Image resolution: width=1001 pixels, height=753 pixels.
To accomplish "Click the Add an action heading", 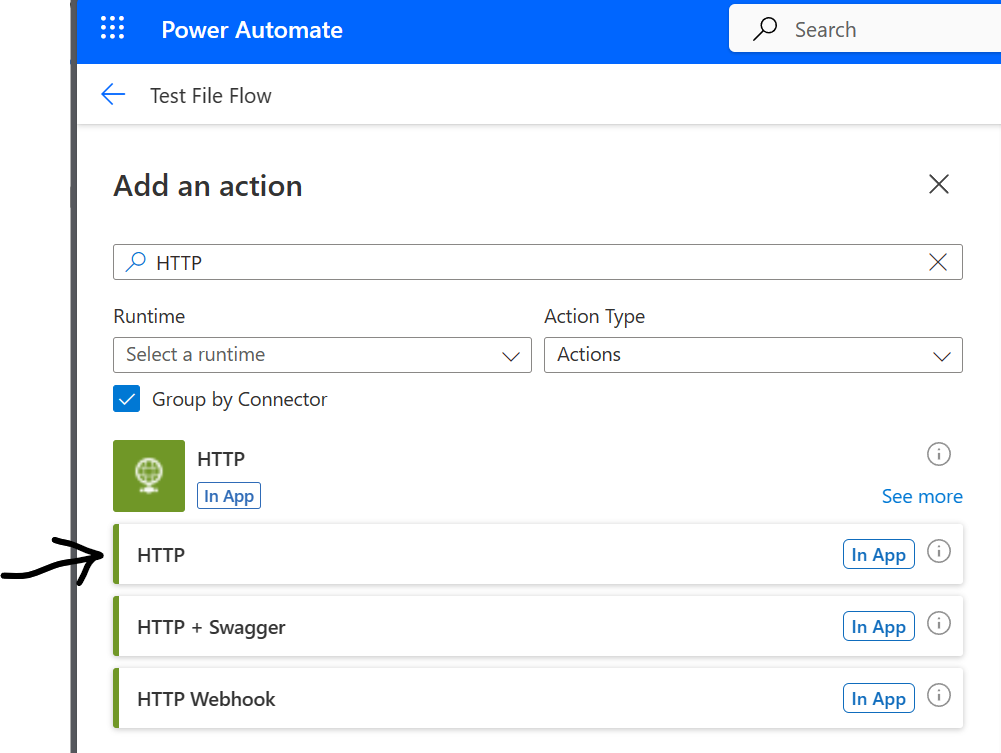I will 207,186.
